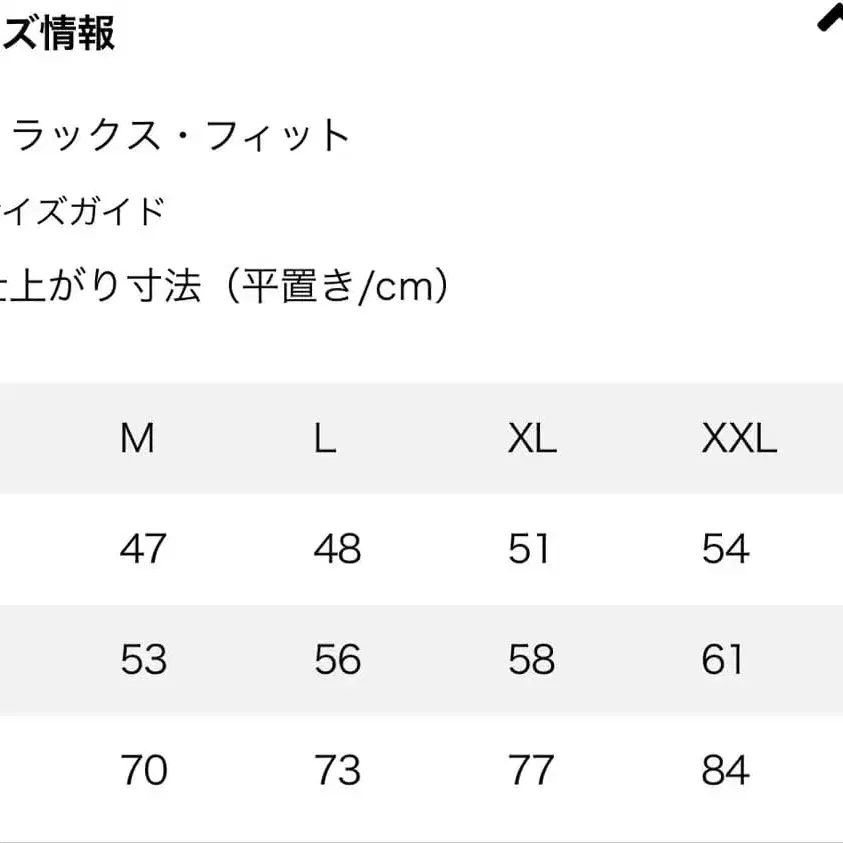The width and height of the screenshot is (843, 843).
Task: Select the XXL size column header
Action: click(x=738, y=439)
